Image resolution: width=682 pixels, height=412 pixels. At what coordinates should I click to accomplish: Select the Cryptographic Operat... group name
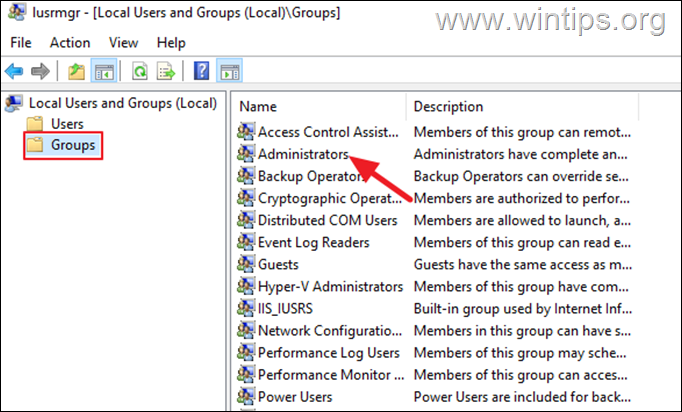point(330,198)
